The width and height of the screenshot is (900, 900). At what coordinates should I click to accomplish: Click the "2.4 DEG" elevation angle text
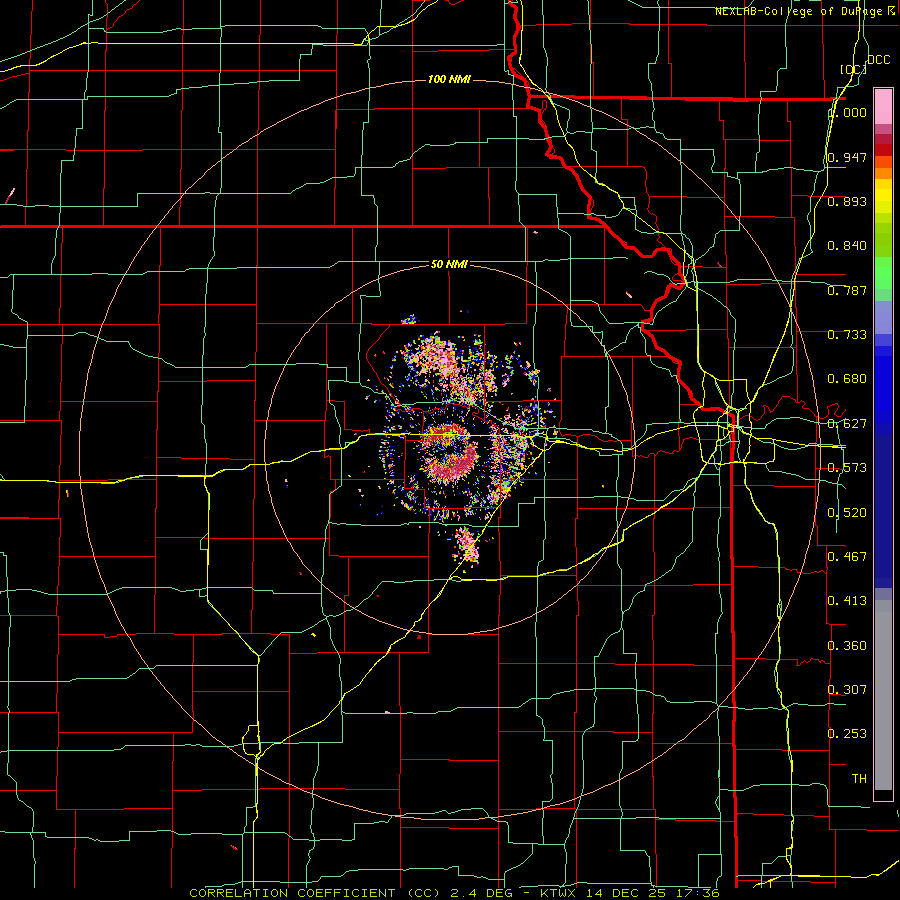[x=482, y=893]
